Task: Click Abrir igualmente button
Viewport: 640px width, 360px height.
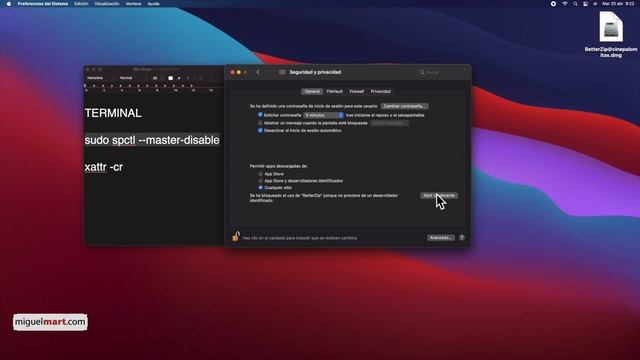Action: click(439, 196)
